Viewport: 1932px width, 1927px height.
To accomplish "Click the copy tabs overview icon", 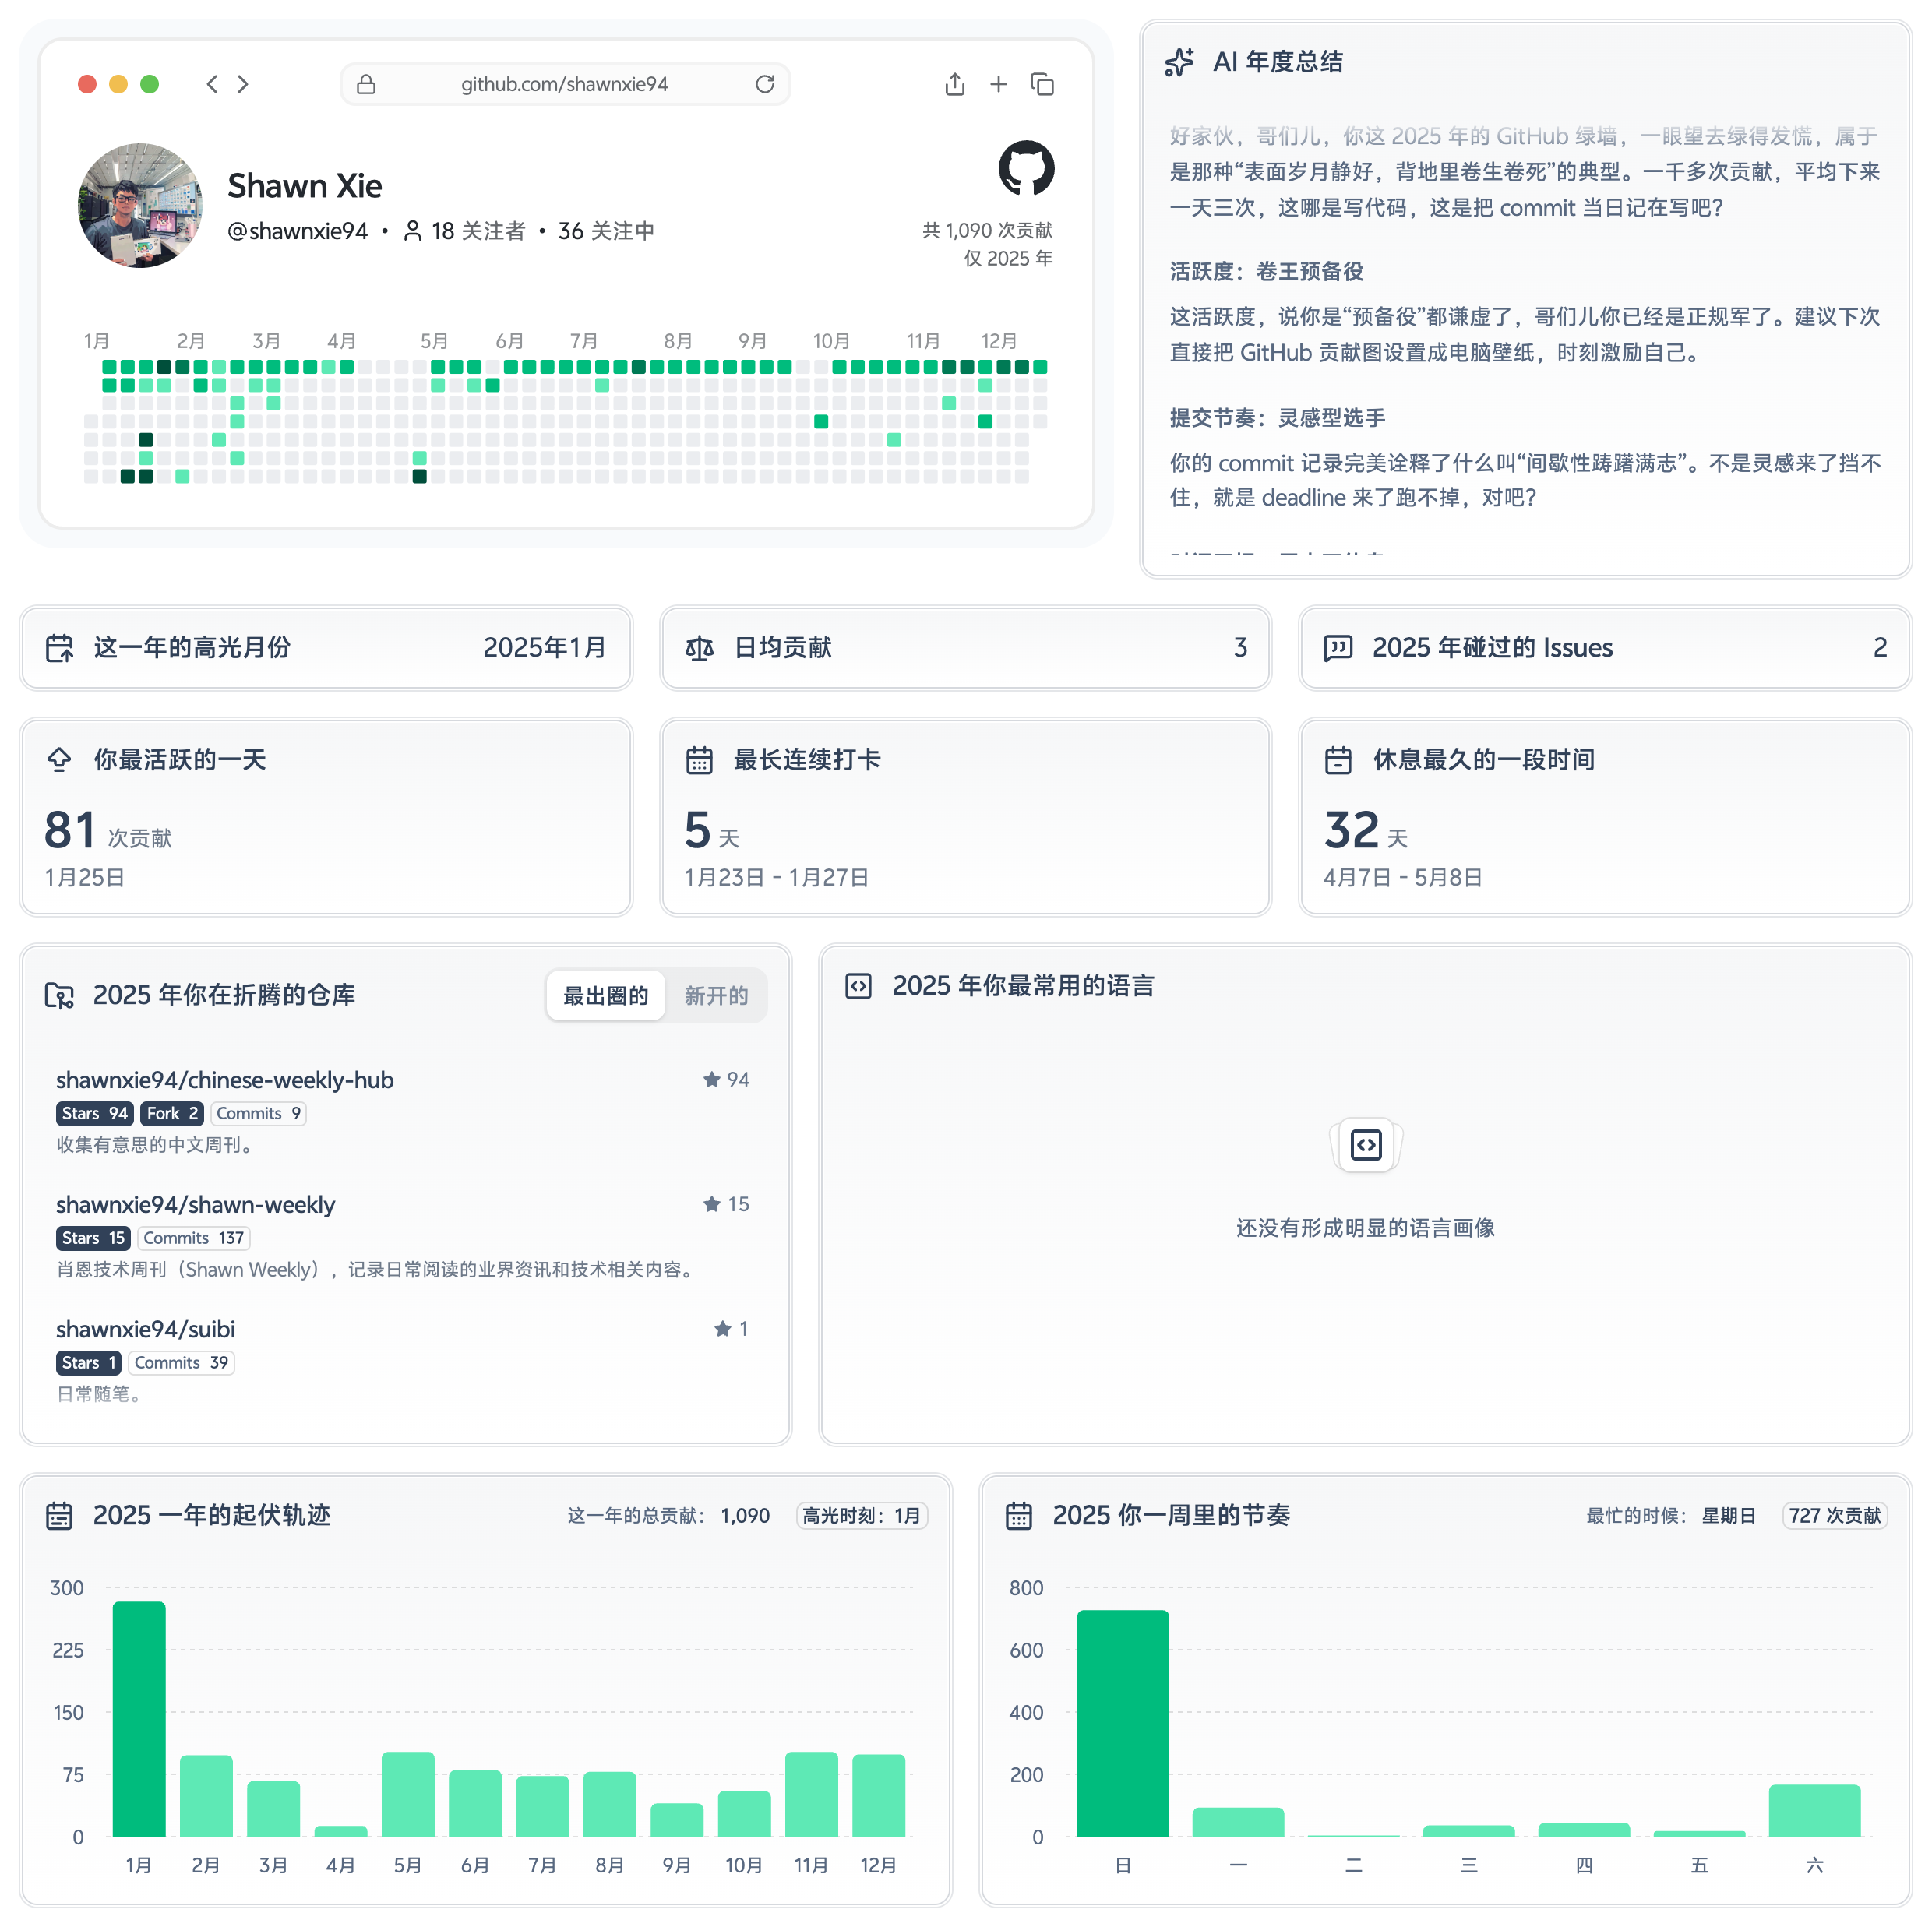I will tap(1042, 84).
